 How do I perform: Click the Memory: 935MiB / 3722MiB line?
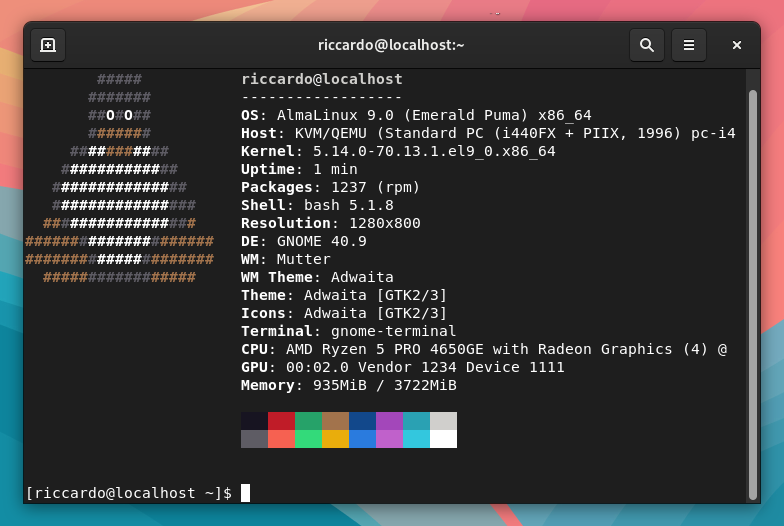click(x=348, y=386)
